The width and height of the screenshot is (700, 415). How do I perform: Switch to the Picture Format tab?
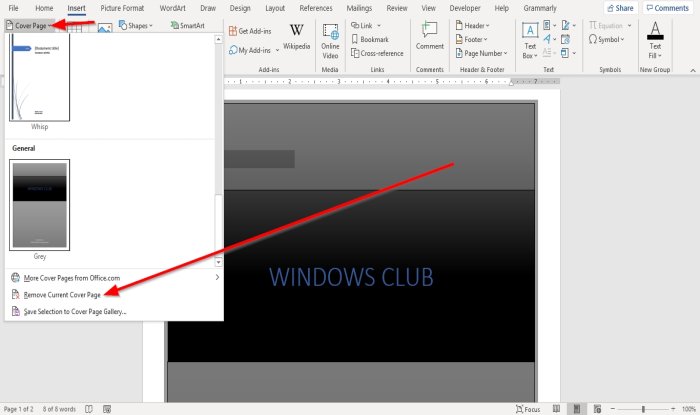pyautogui.click(x=122, y=8)
